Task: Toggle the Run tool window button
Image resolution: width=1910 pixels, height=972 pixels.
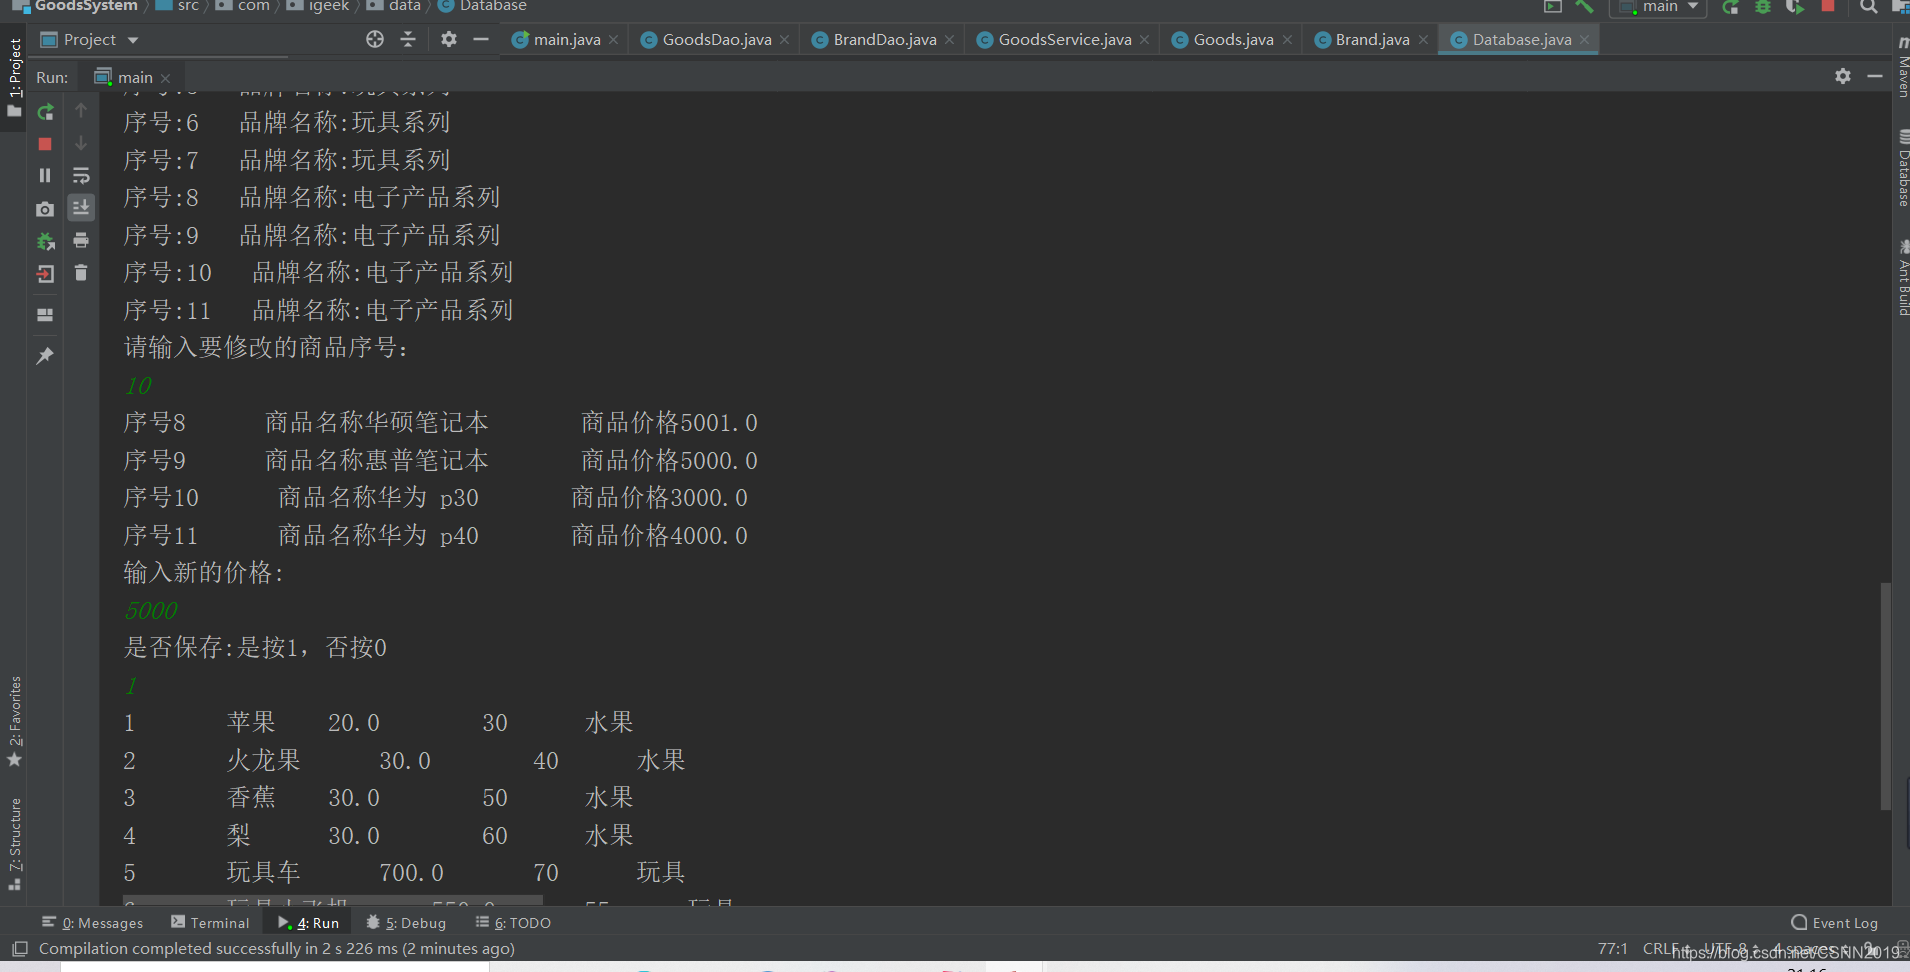Action: tap(309, 923)
